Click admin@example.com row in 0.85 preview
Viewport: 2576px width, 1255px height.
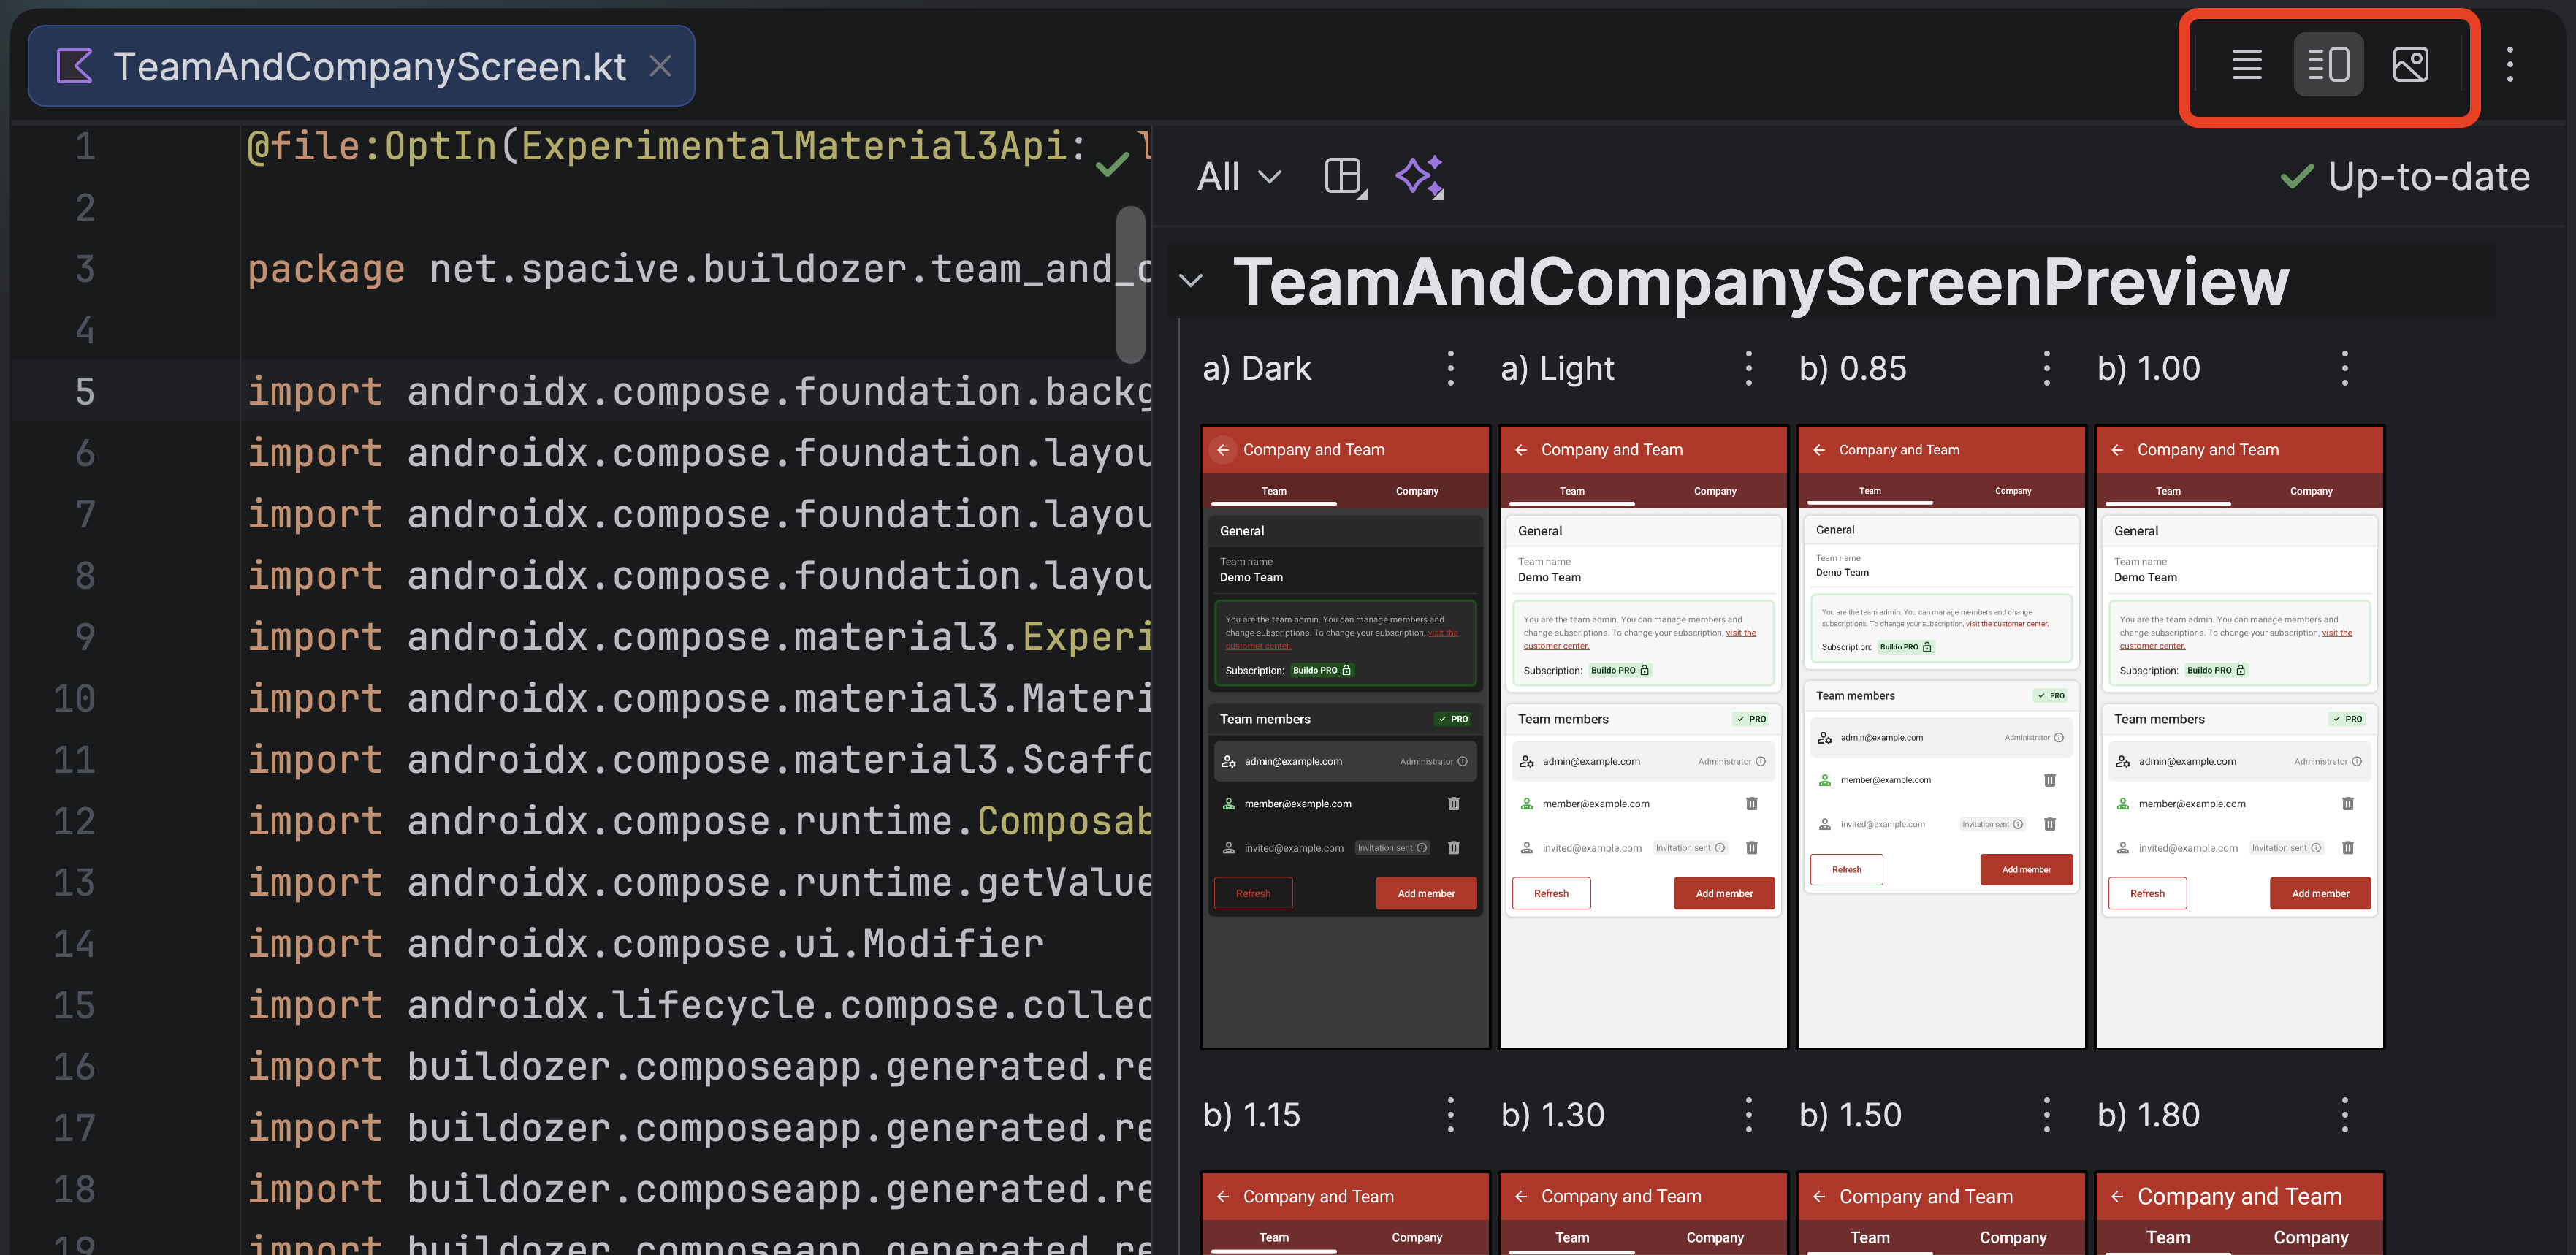coord(1940,737)
